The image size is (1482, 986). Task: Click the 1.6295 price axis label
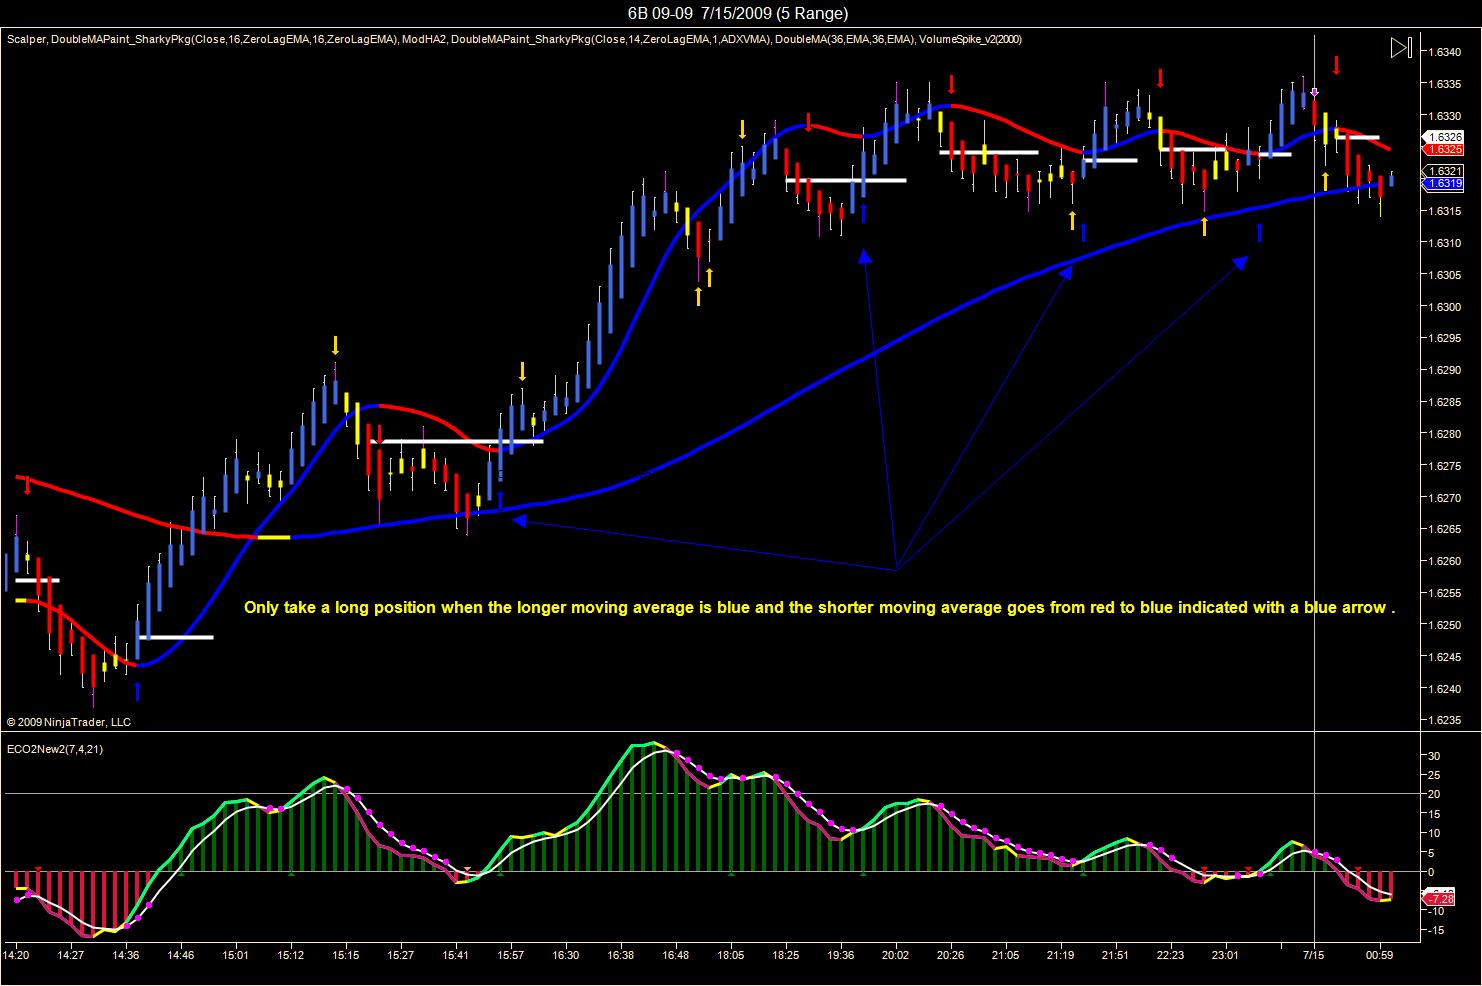click(1445, 339)
